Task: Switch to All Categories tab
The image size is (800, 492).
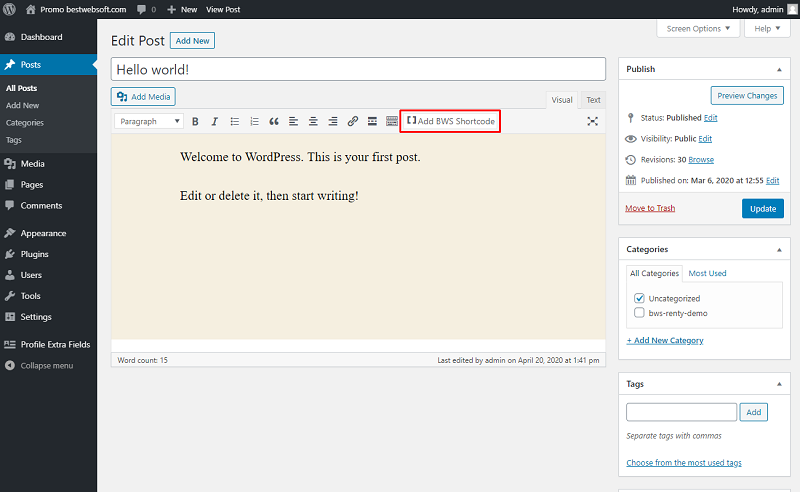Action: (654, 273)
